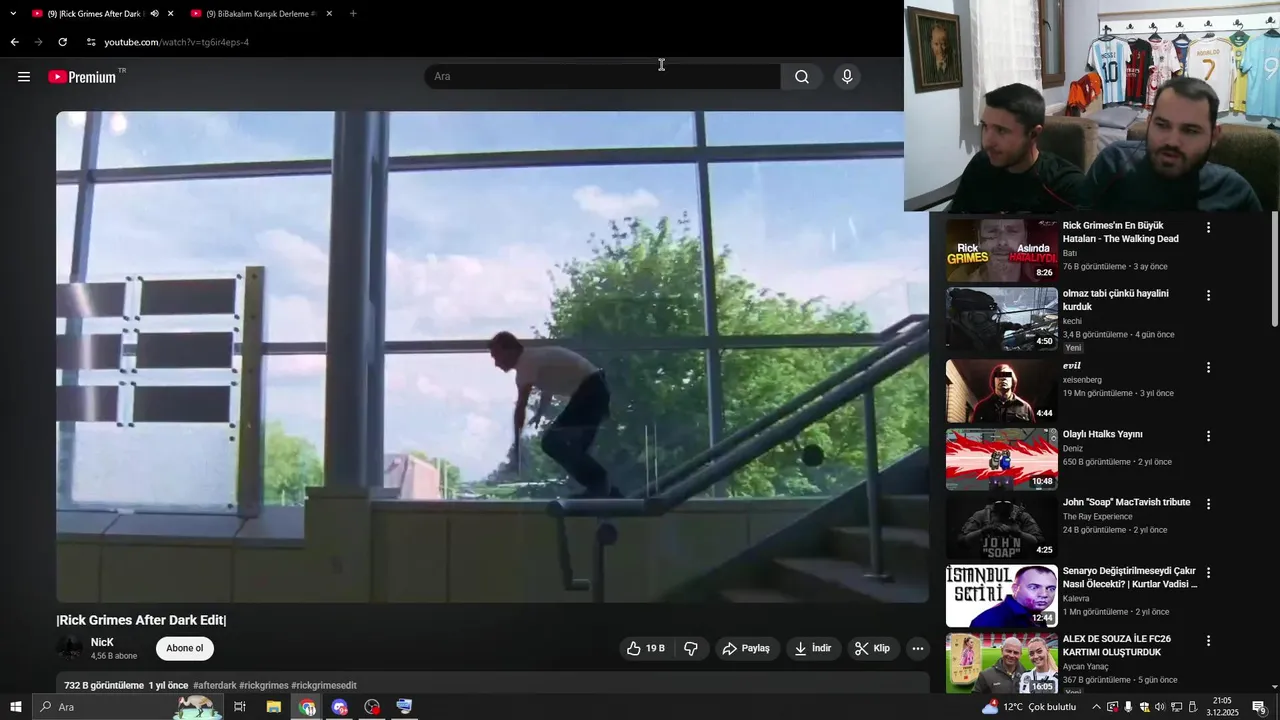
Task: View site information icon in address bar
Action: coord(91,42)
